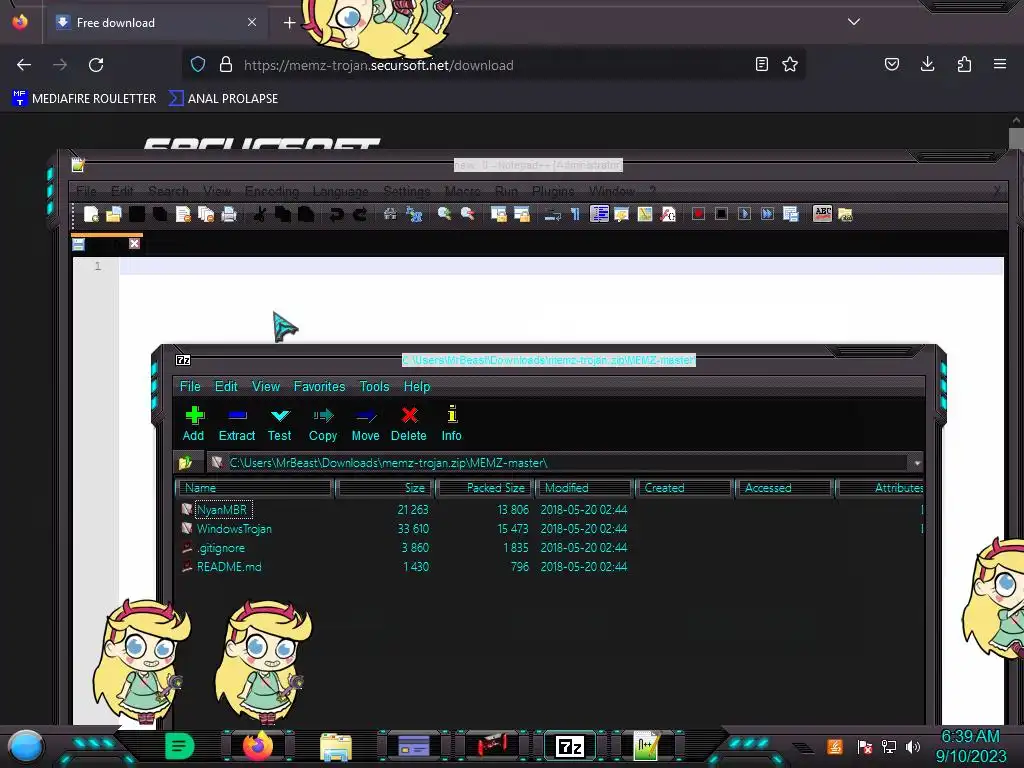1024x768 pixels.
Task: Open Find via binoculars icon in Notepad++
Action: [x=390, y=214]
